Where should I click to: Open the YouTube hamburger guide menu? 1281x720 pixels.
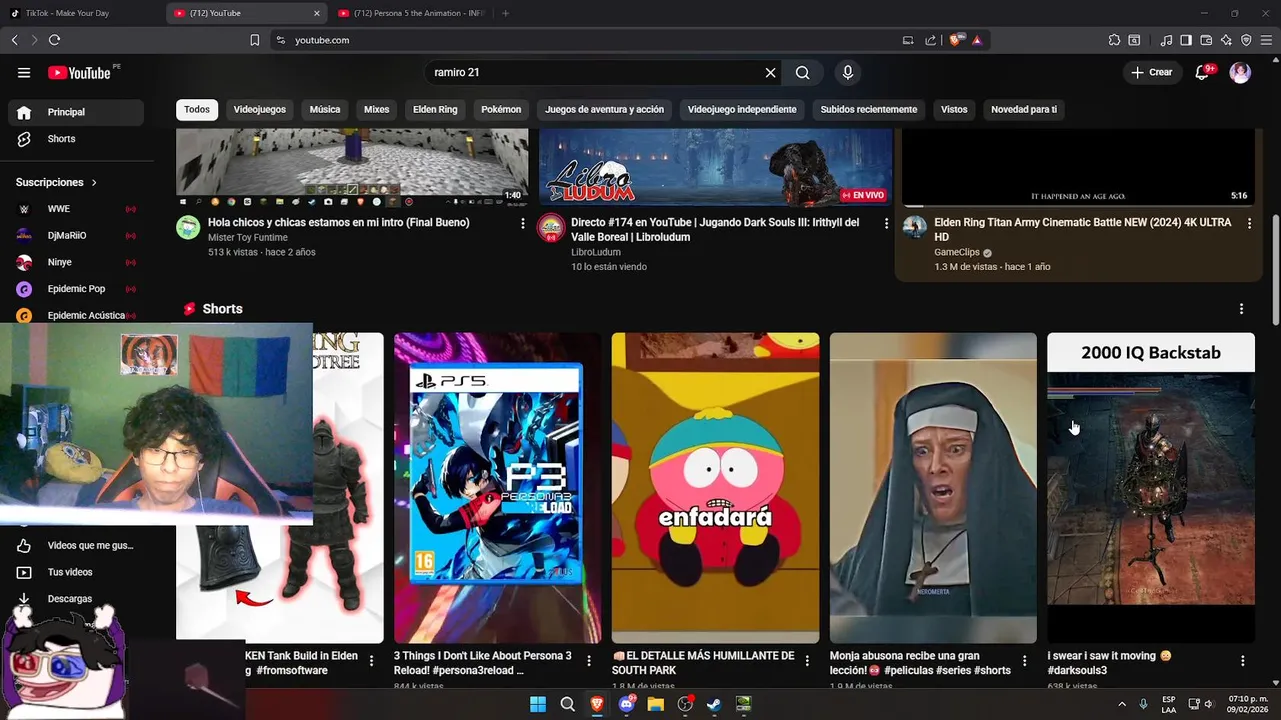point(24,73)
